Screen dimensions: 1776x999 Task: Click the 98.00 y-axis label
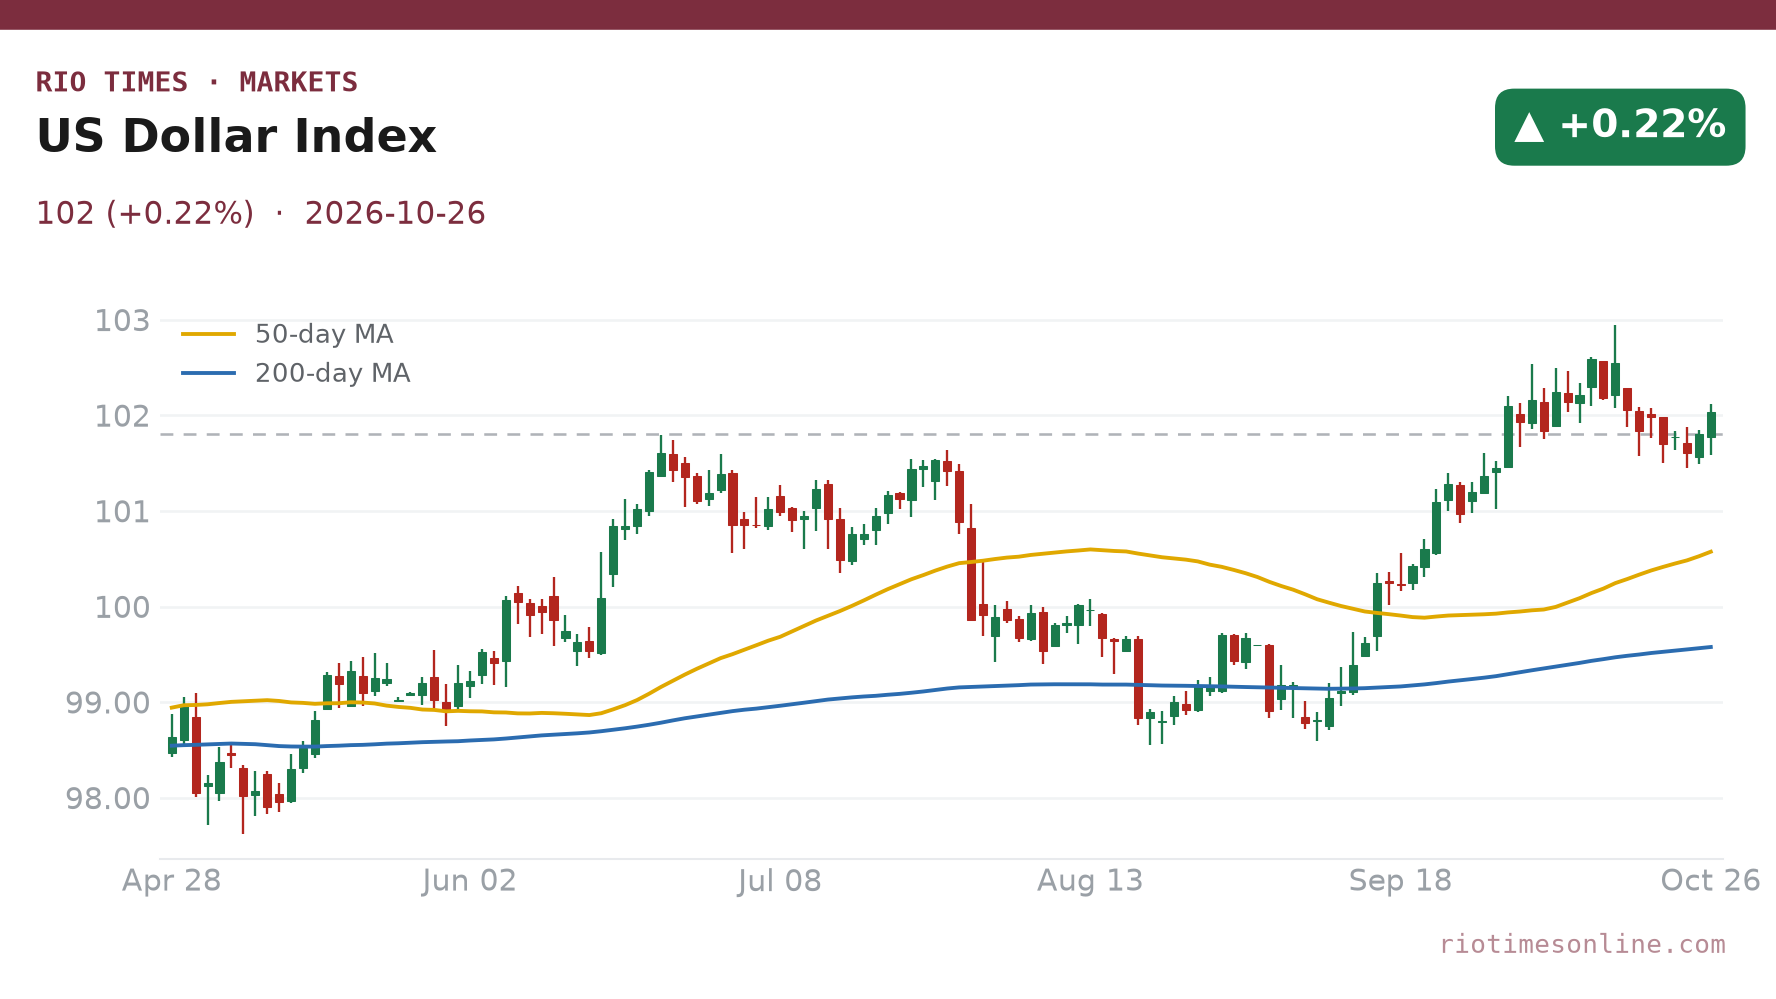108,799
